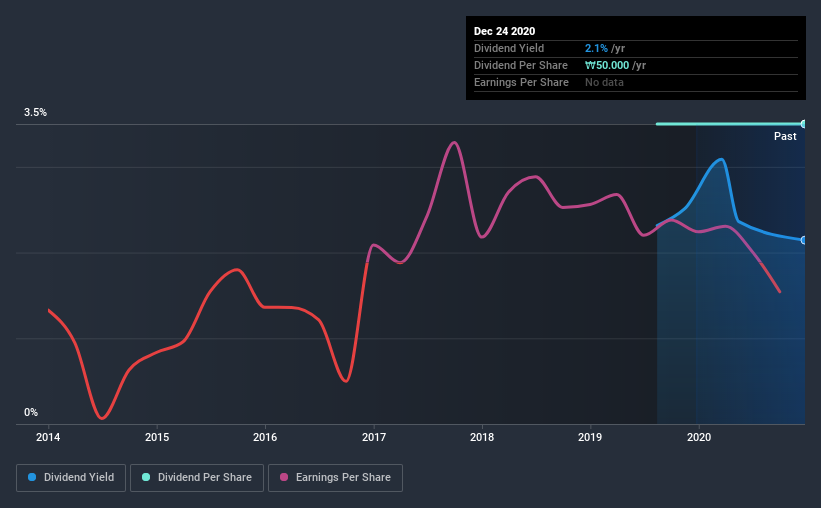Select the 2014 x-axis label
821x508 pixels.
(48, 437)
